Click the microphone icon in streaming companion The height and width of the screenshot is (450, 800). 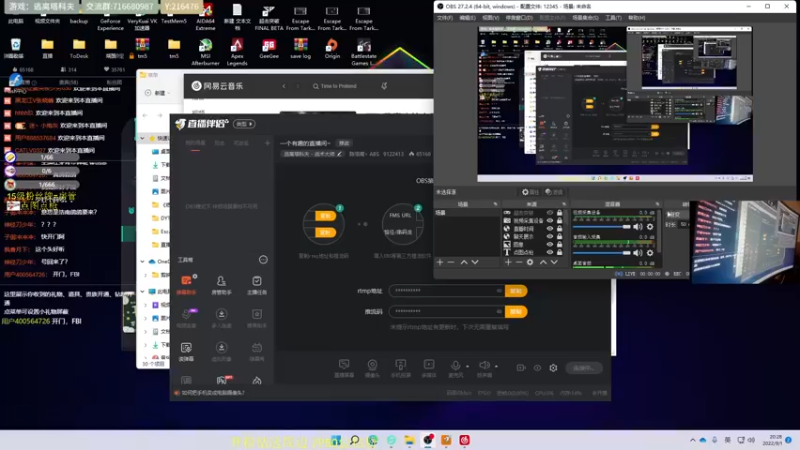(x=455, y=366)
